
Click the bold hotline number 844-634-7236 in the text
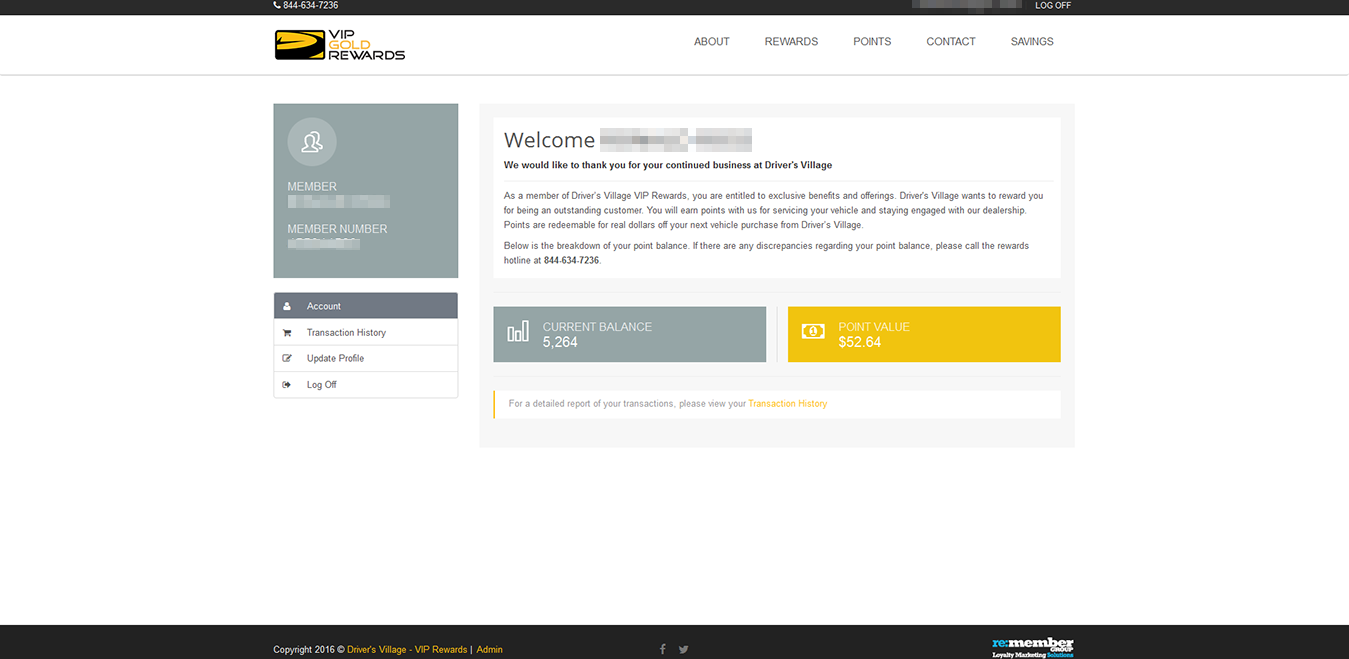point(571,260)
